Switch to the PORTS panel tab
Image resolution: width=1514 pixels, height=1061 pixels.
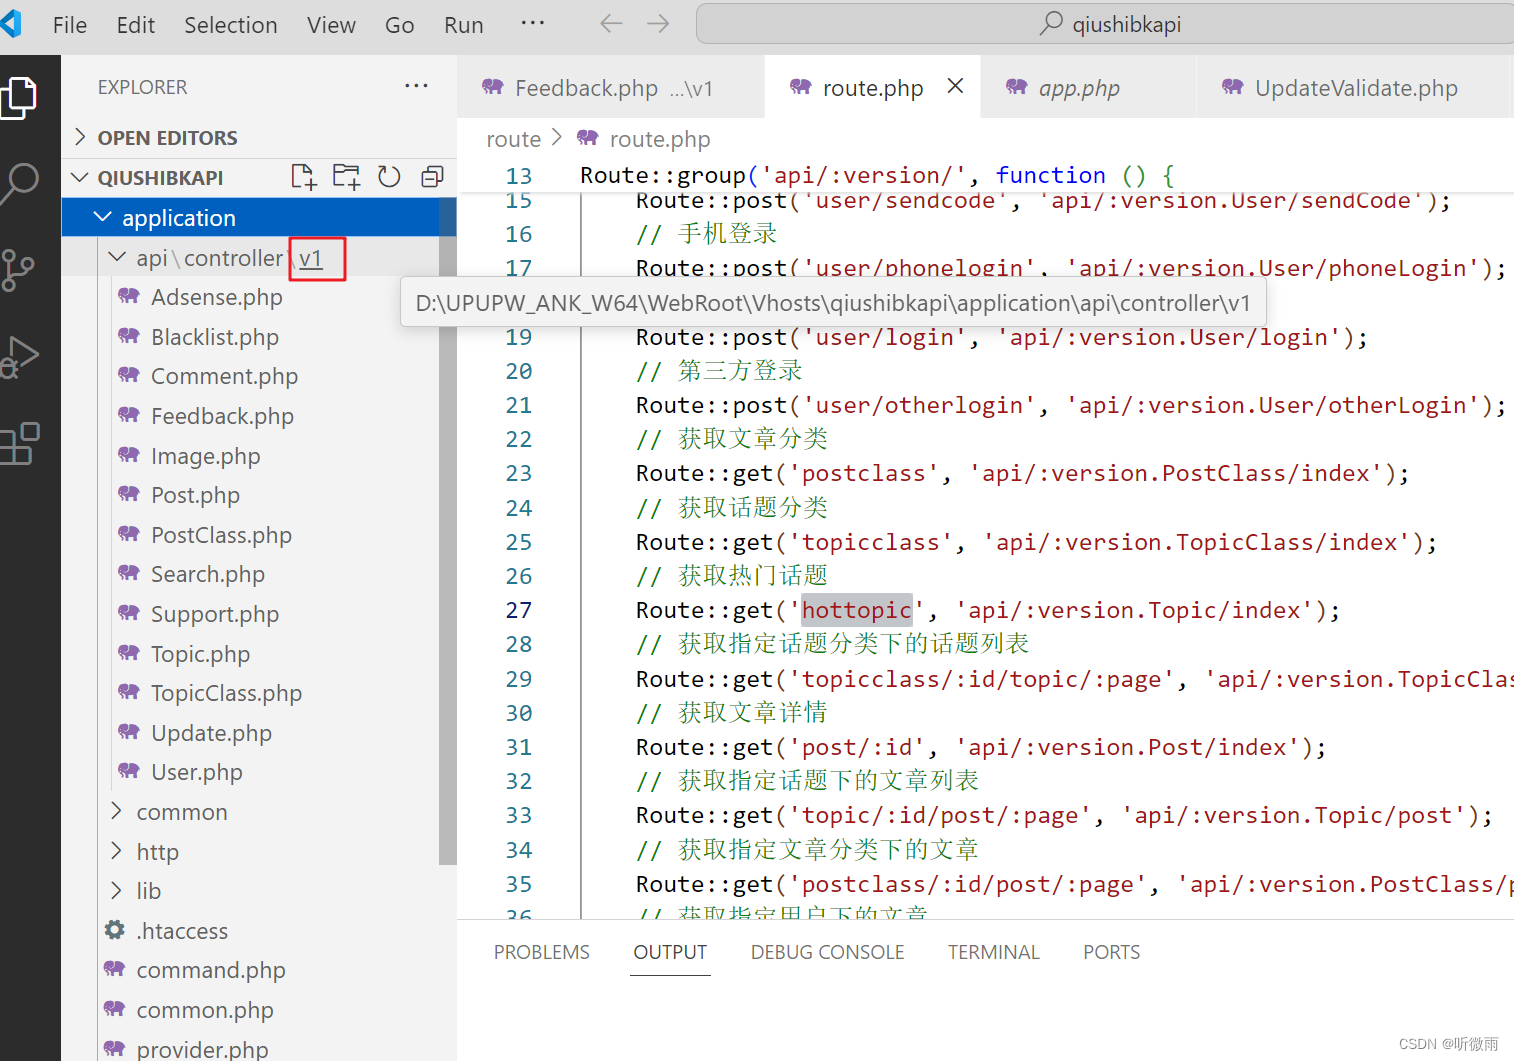pos(1112,952)
